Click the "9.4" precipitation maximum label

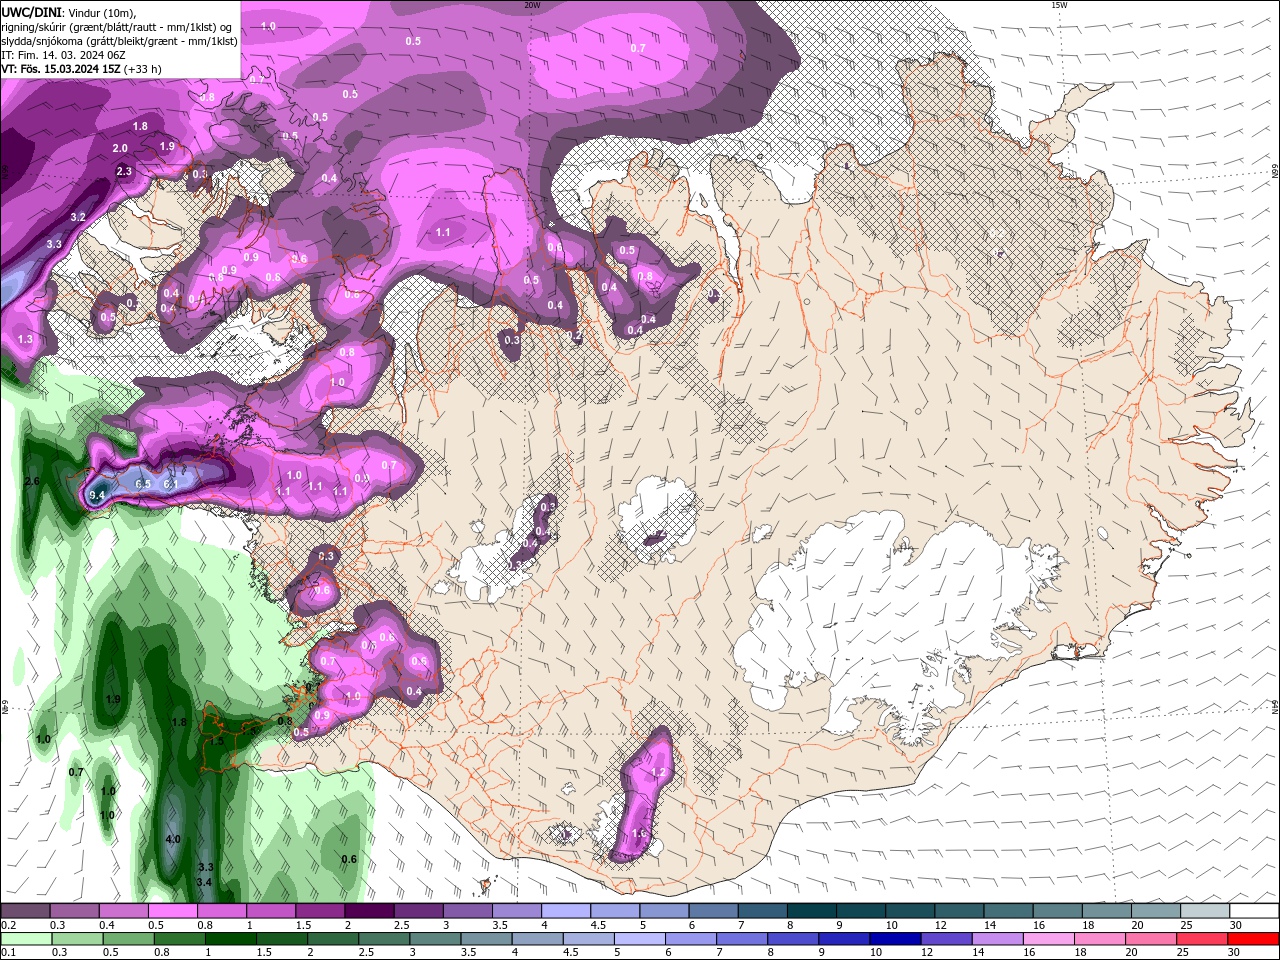[97, 495]
